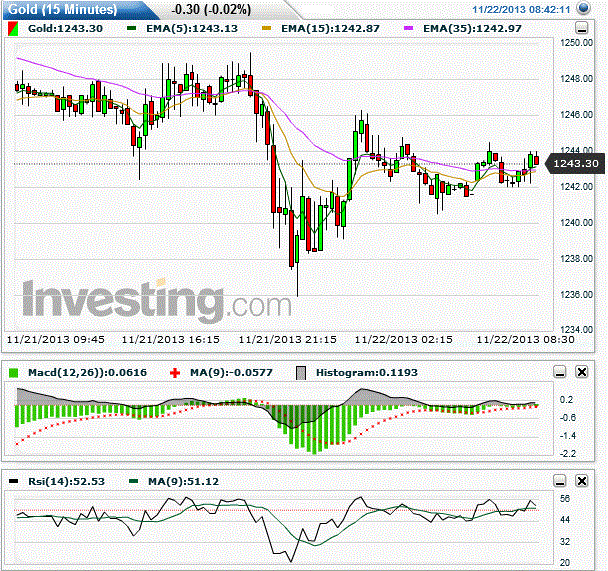The height and width of the screenshot is (571, 608).
Task: Click the green MA(9) RSI legend marker
Action: click(x=133, y=481)
